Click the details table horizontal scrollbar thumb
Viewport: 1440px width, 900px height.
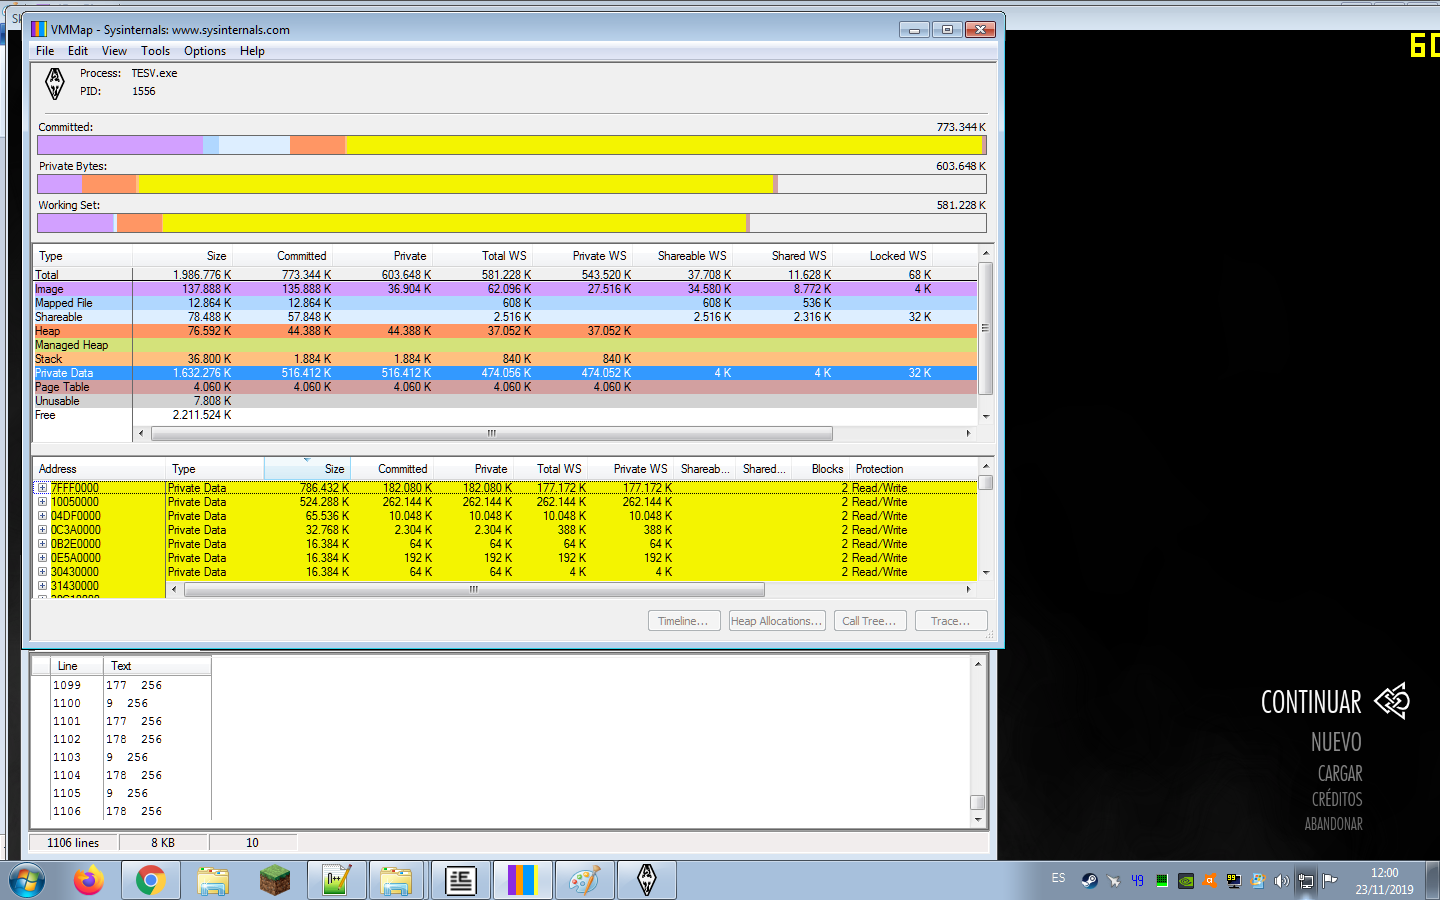pos(474,590)
